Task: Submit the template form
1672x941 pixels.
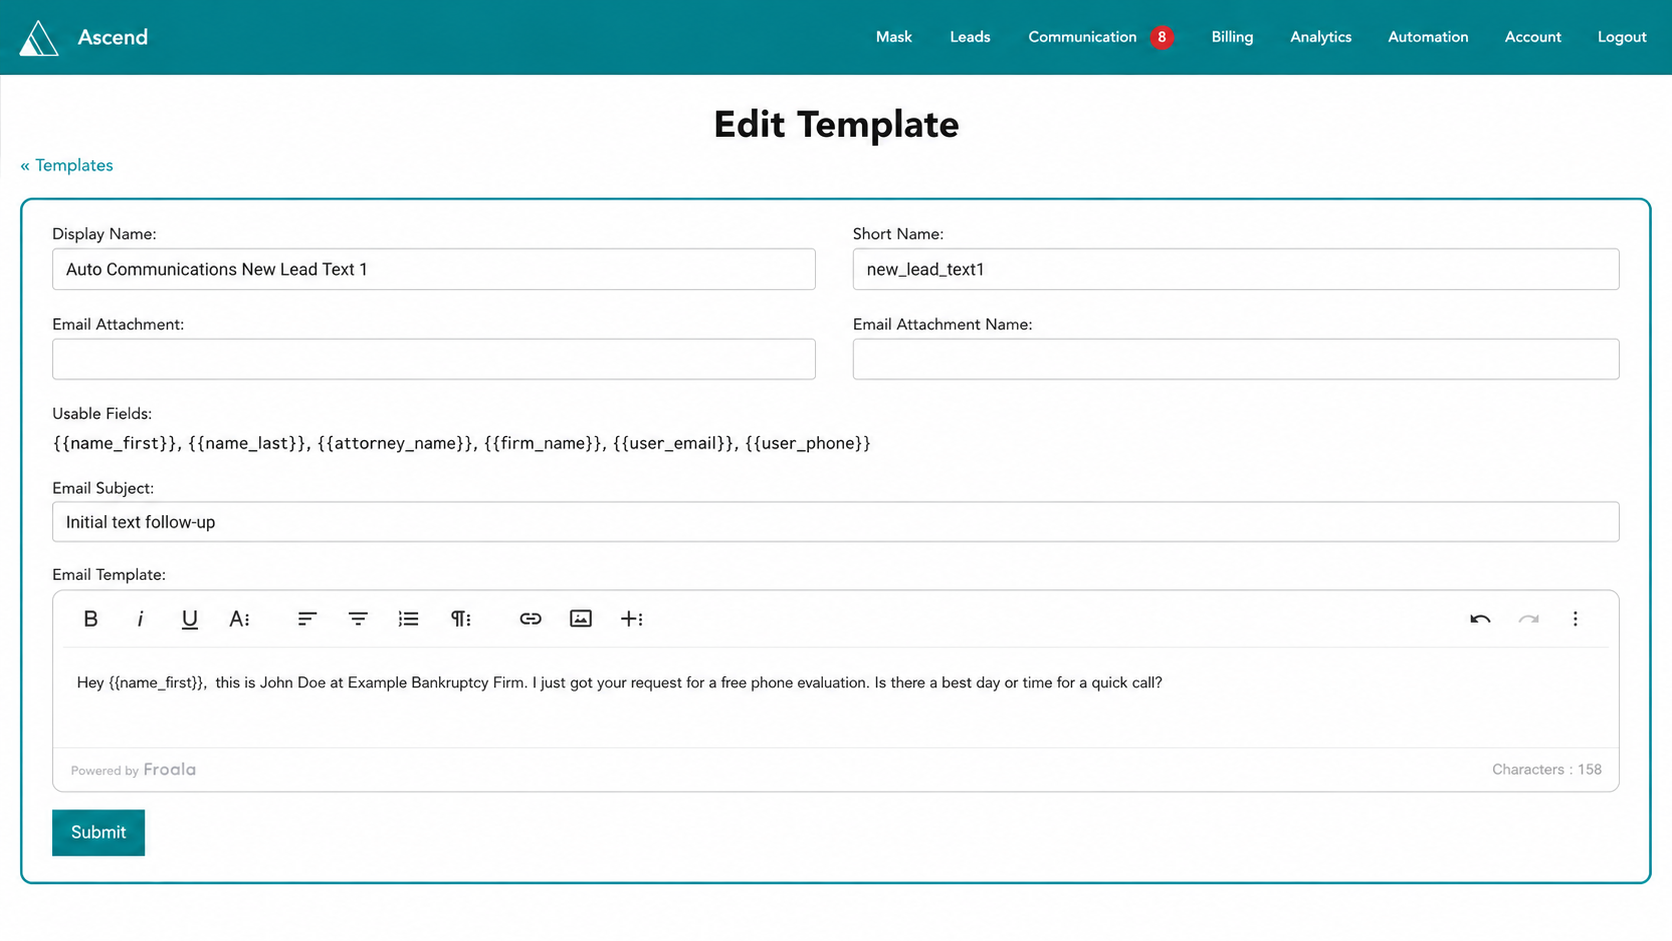Action: (x=98, y=833)
